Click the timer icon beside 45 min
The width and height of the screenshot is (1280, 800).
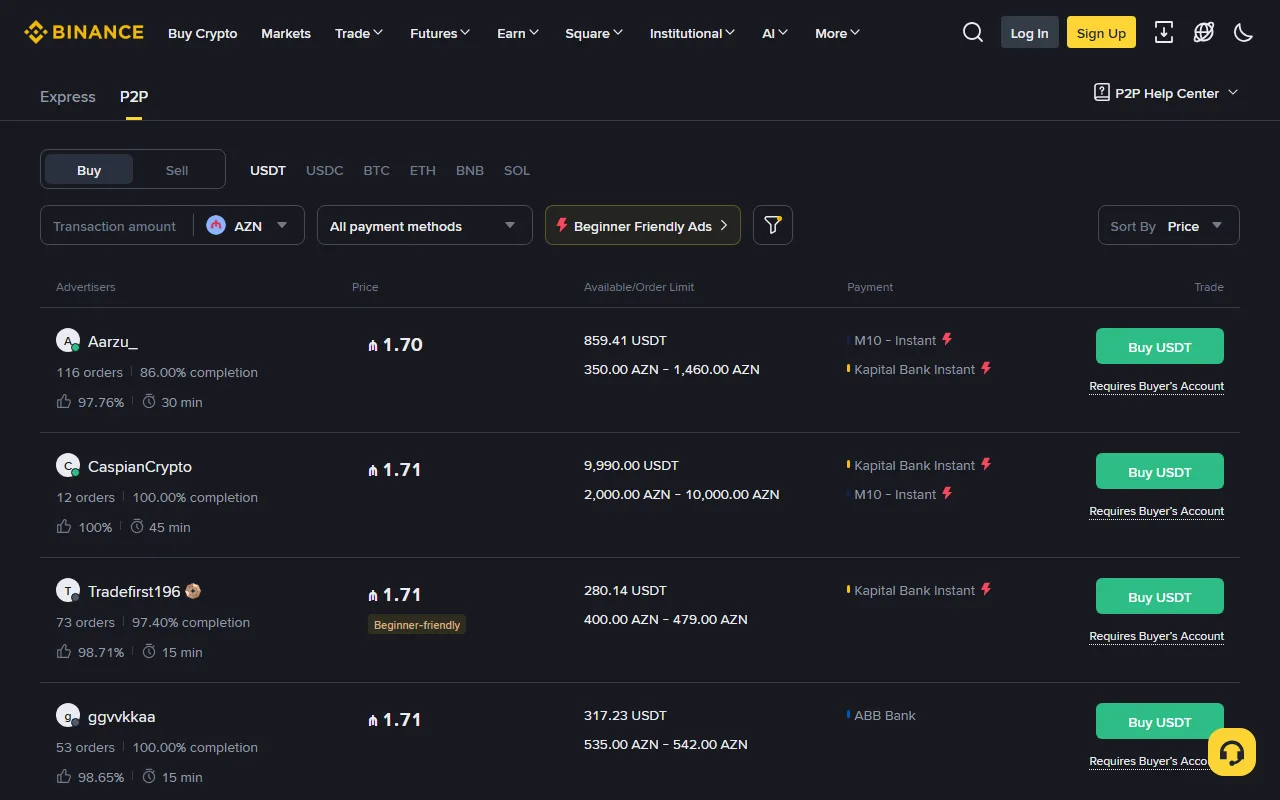136,527
